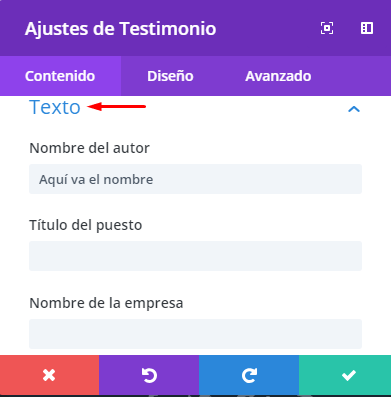Click empty tab bar space after Avanzado
This screenshot has height=397, width=391.
[x=364, y=76]
